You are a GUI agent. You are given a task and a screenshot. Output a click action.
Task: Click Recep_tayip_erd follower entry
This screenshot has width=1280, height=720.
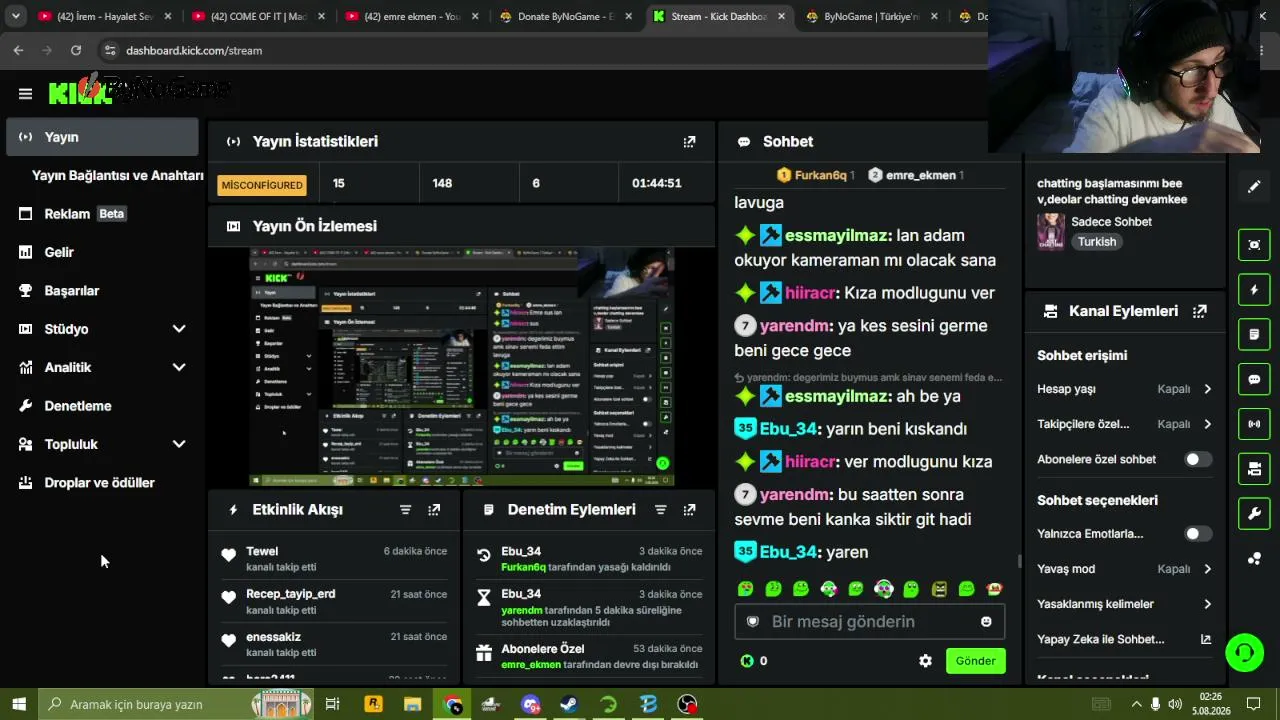[291, 594]
